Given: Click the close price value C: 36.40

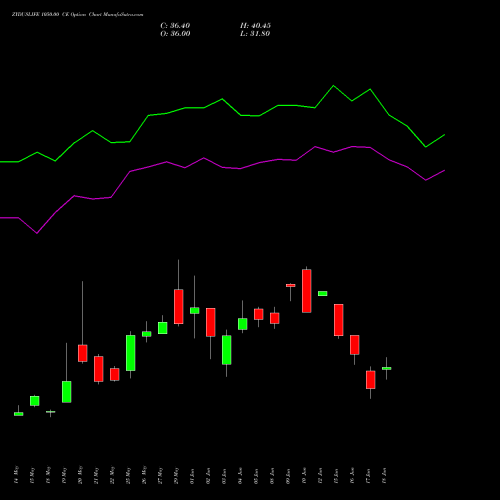Looking at the screenshot, I should (175, 26).
